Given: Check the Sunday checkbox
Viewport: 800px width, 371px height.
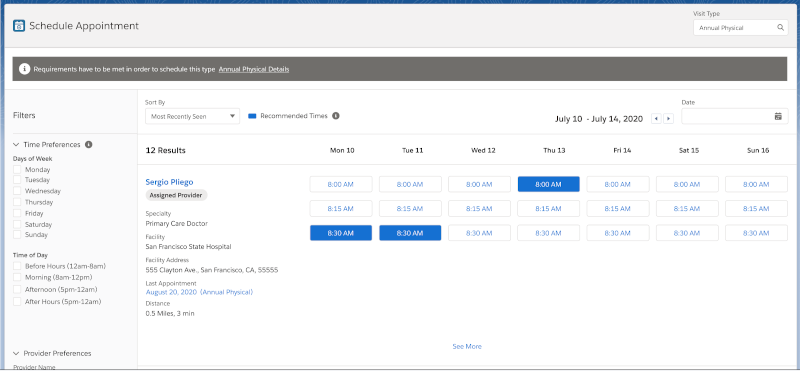Looking at the screenshot, I should (17, 235).
